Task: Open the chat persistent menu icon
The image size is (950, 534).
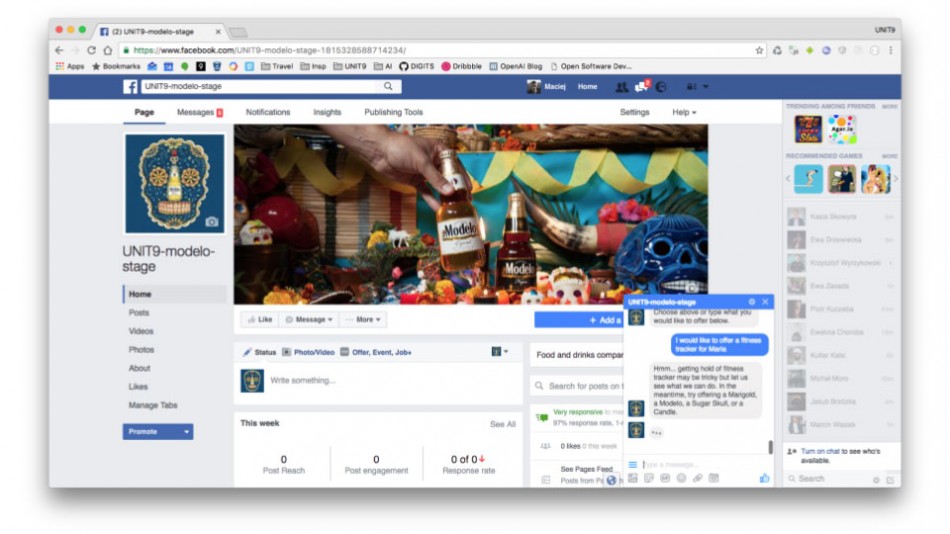Action: 633,464
